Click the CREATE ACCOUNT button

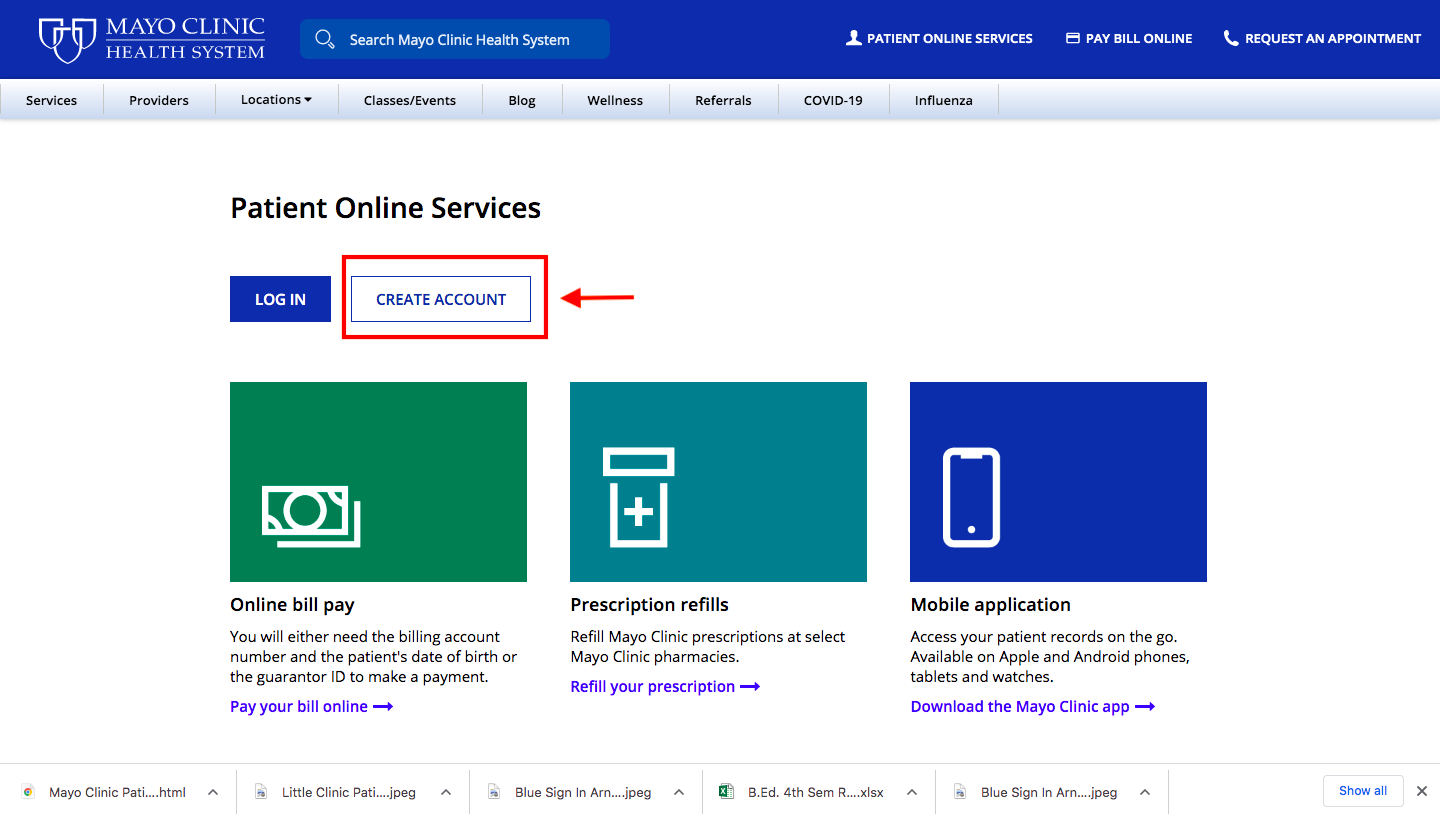tap(441, 299)
